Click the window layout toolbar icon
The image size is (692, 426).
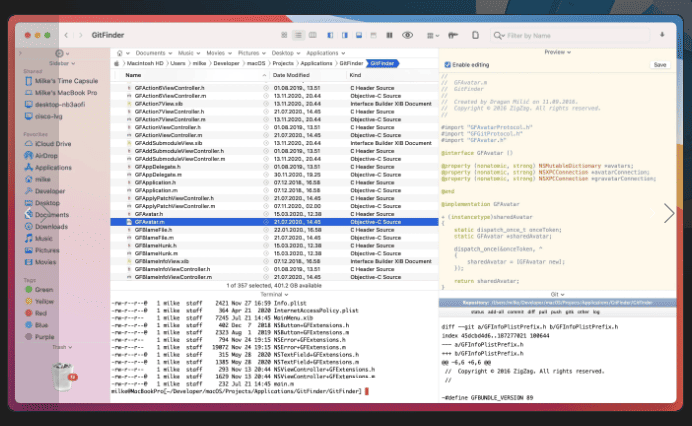(x=373, y=35)
